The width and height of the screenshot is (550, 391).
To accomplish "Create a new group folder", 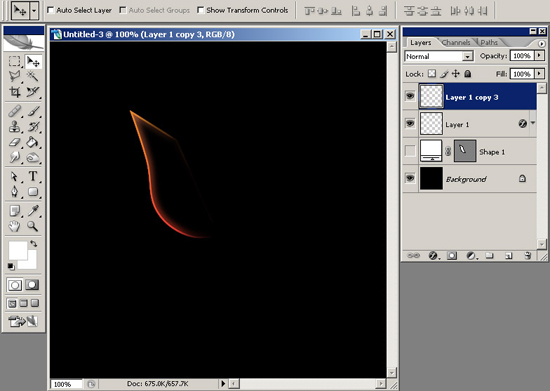I will pos(490,256).
